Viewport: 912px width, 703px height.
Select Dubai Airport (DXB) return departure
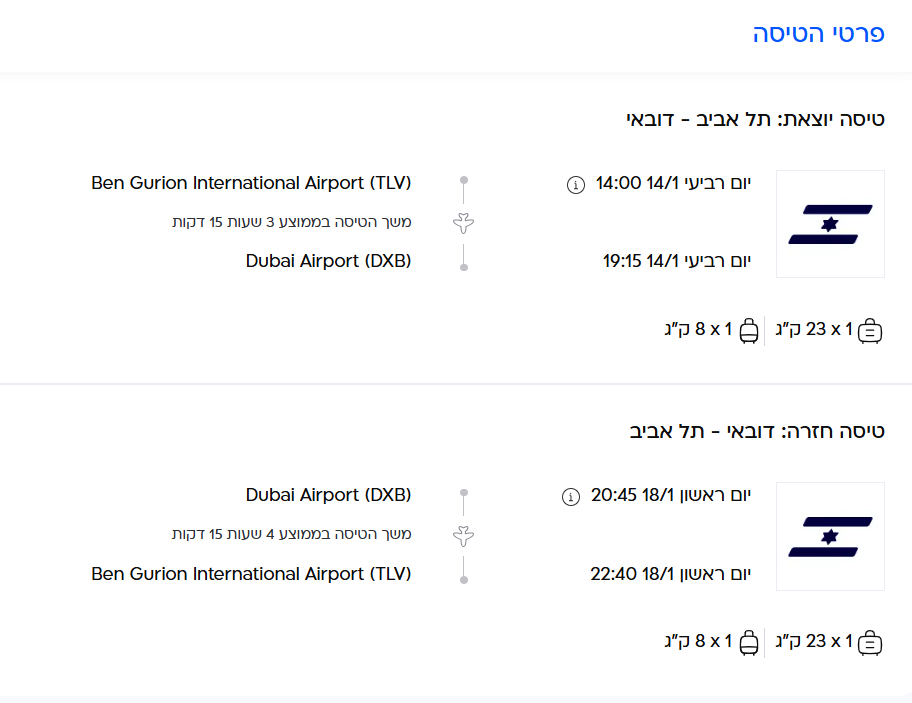point(329,495)
